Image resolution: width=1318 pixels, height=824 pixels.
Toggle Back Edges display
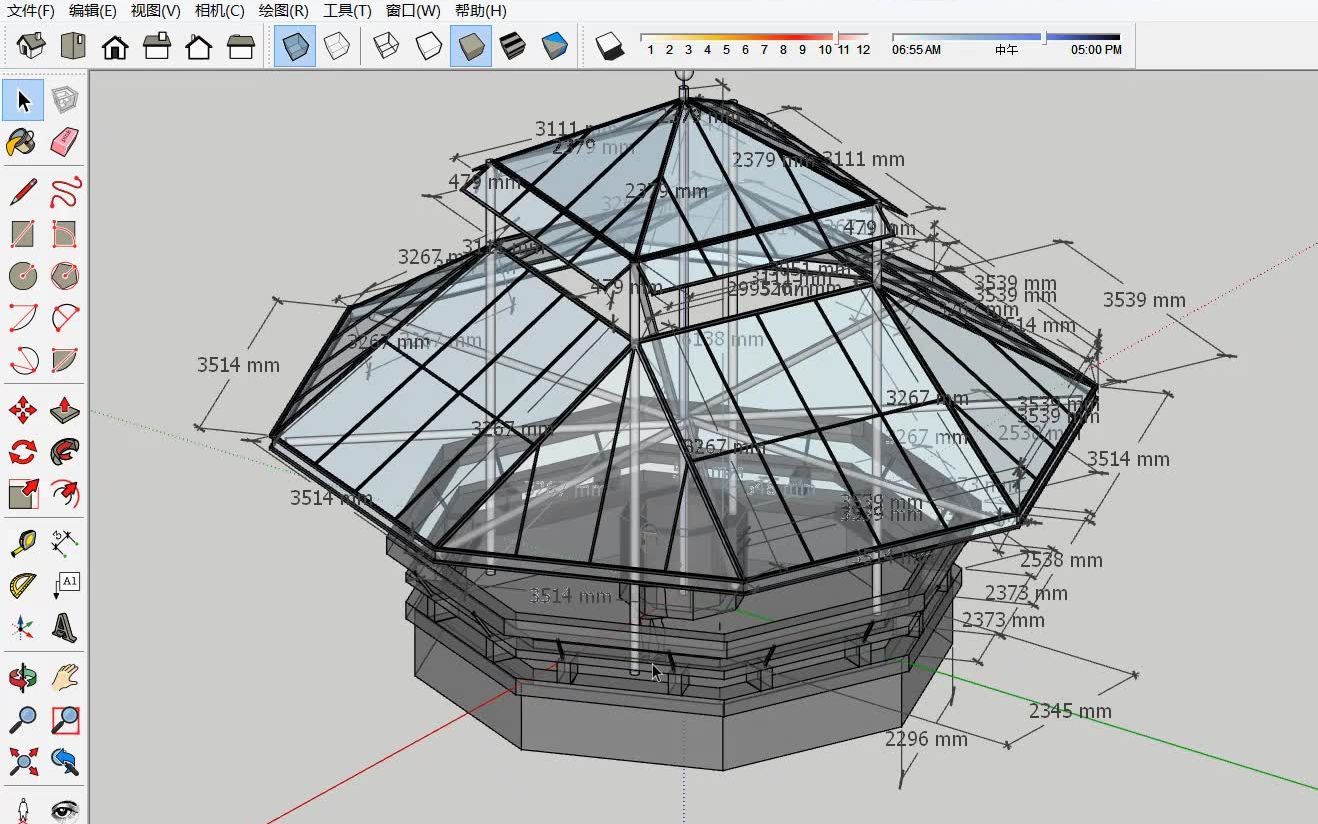(337, 46)
